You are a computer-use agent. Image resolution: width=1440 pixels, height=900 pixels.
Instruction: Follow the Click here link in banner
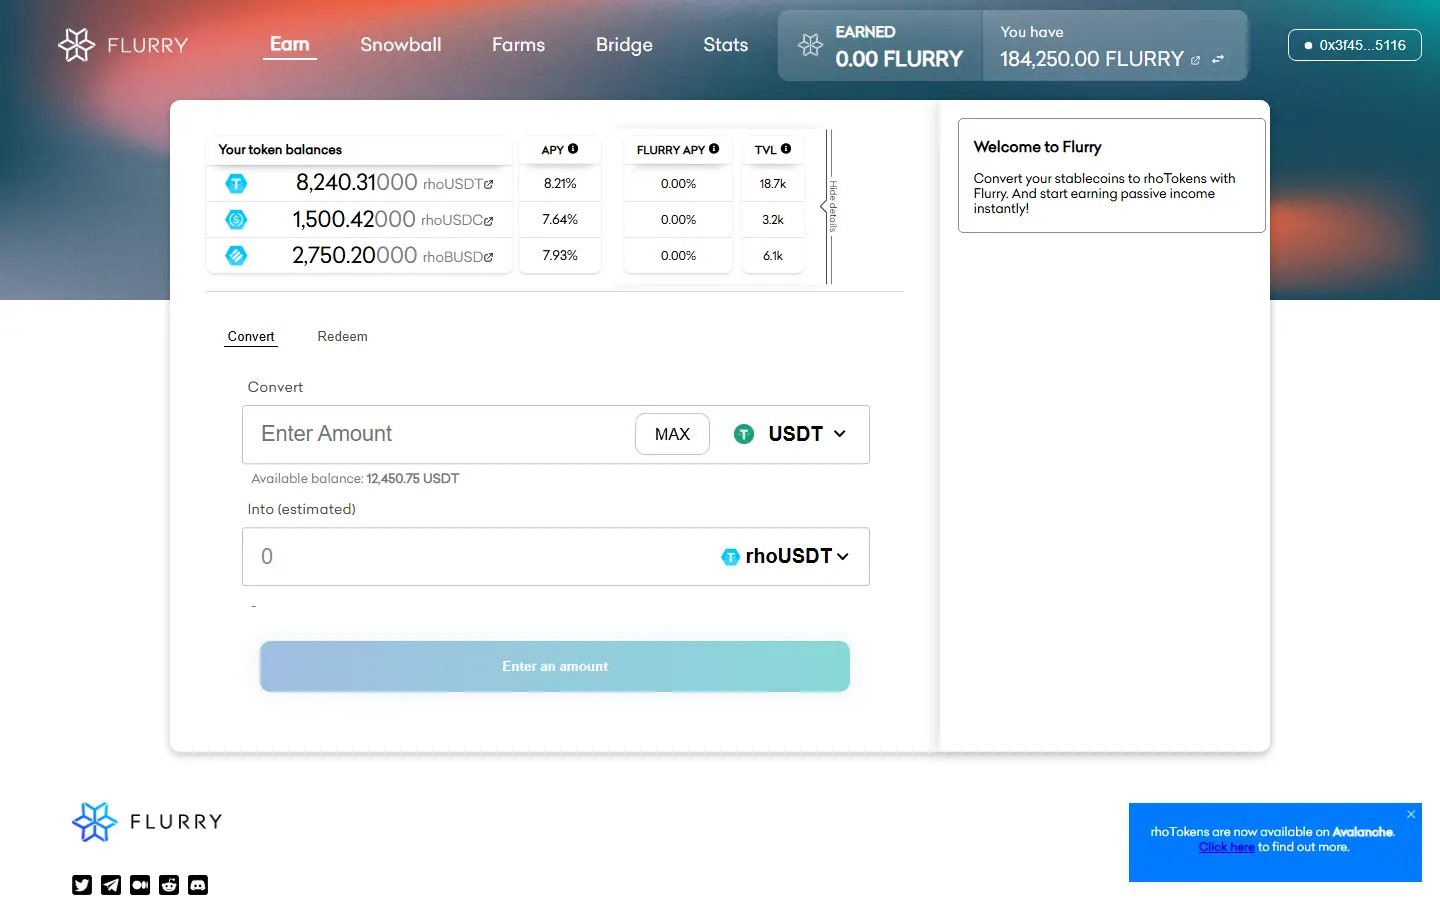[x=1227, y=847]
